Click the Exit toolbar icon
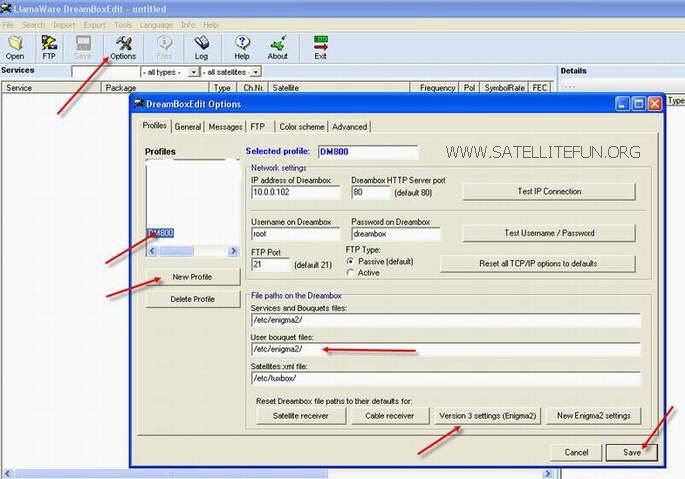 click(320, 48)
